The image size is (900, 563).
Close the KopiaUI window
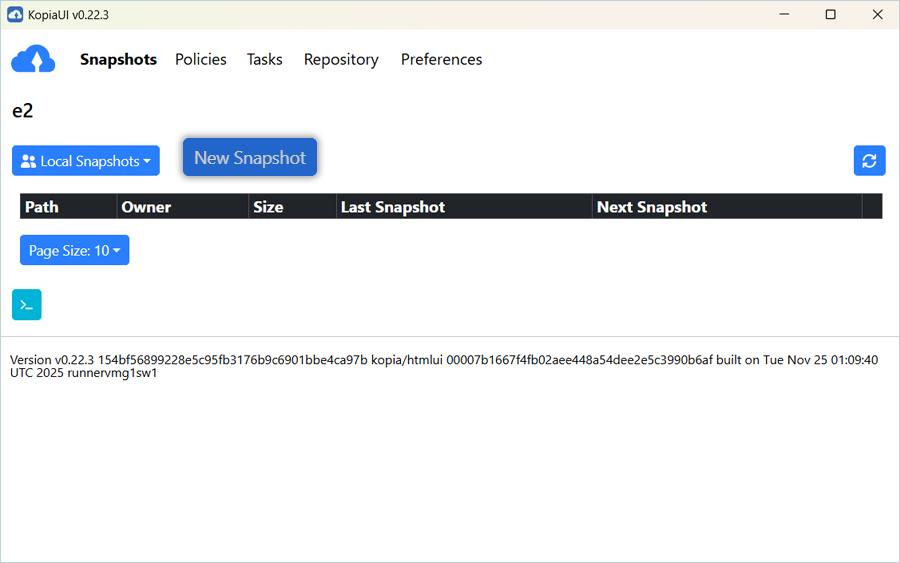tap(877, 15)
